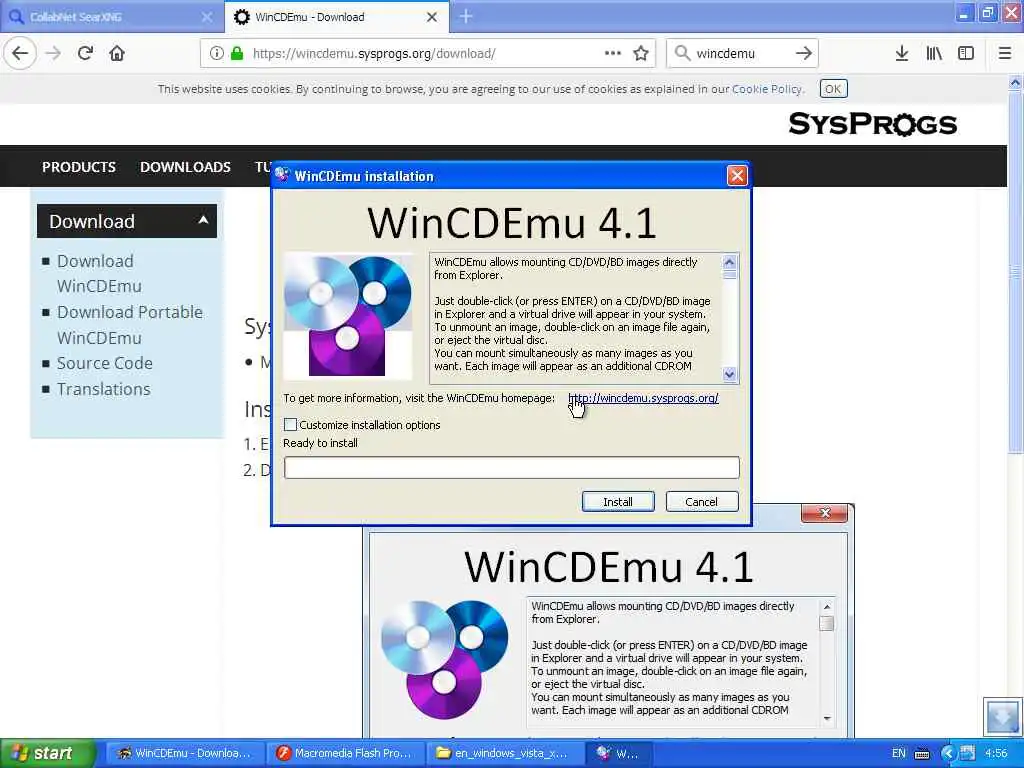1024x768 pixels.
Task: Close the WinCDEmu - Download tab
Action: pyautogui.click(x=432, y=17)
